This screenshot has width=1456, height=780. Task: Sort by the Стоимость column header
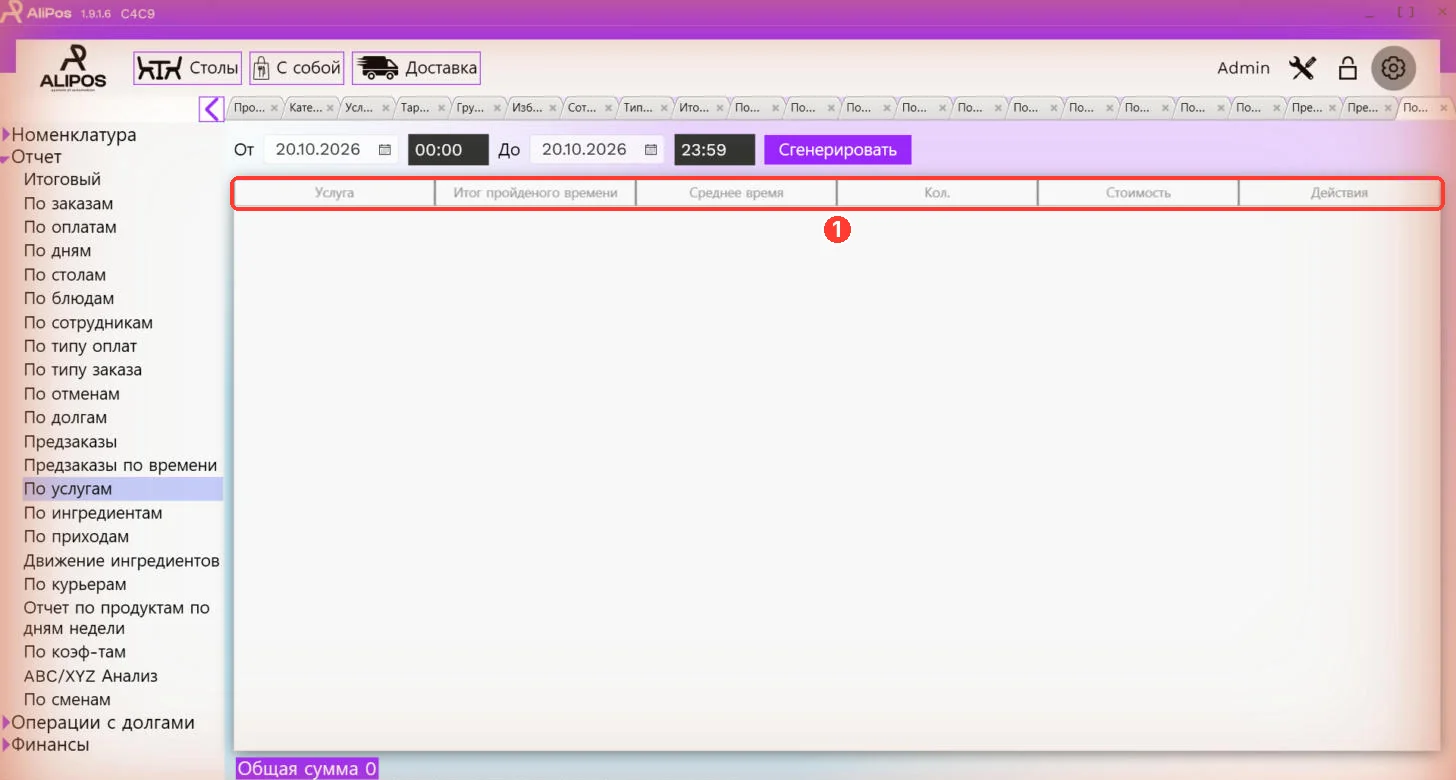[x=1138, y=193]
